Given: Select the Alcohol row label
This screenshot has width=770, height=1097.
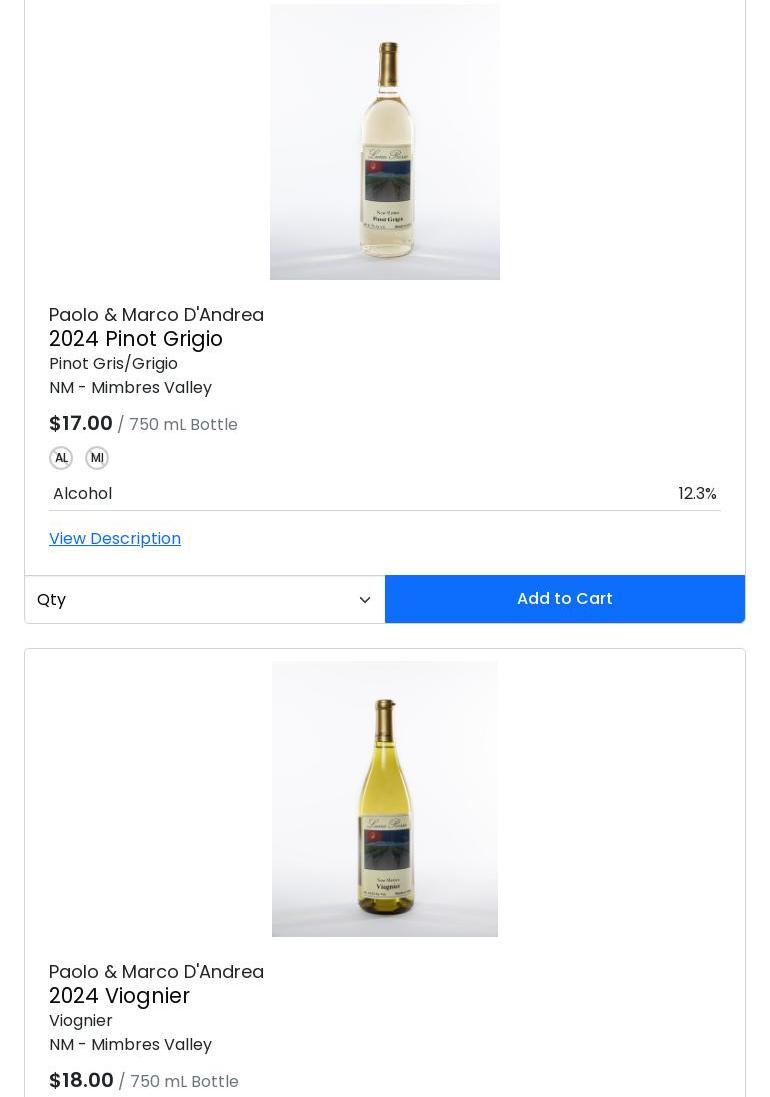Looking at the screenshot, I should point(83,493).
